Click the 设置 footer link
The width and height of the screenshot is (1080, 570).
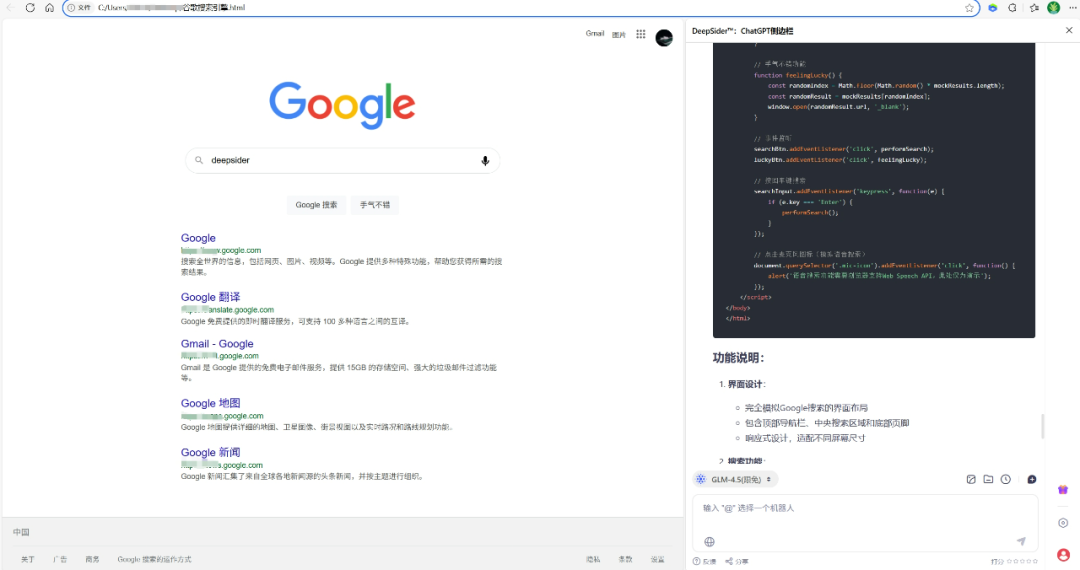tap(658, 560)
